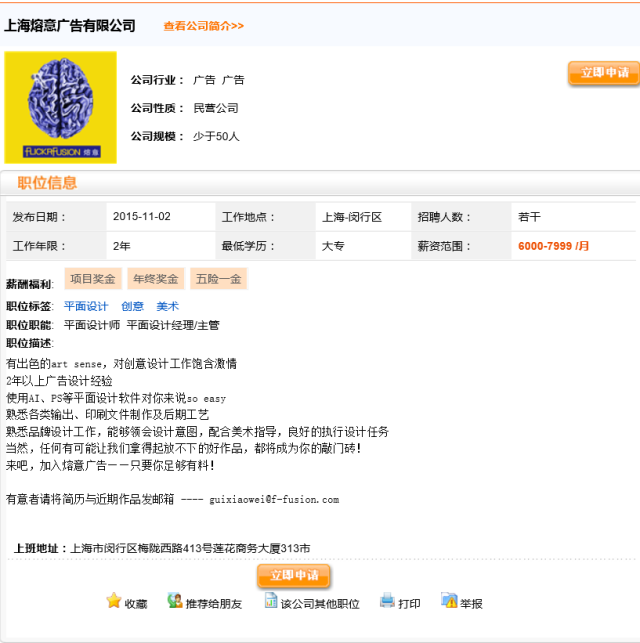The width and height of the screenshot is (640, 643).
Task: Click the top-right 立即申请 button
Action: [x=604, y=73]
